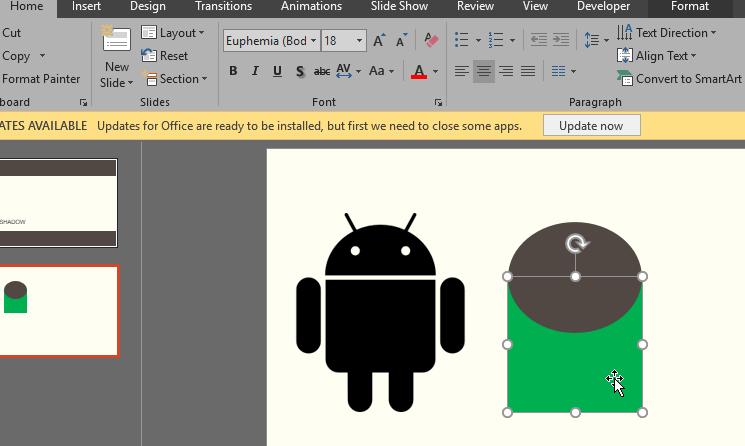
Task: Click the Bullets list icon
Action: (461, 40)
